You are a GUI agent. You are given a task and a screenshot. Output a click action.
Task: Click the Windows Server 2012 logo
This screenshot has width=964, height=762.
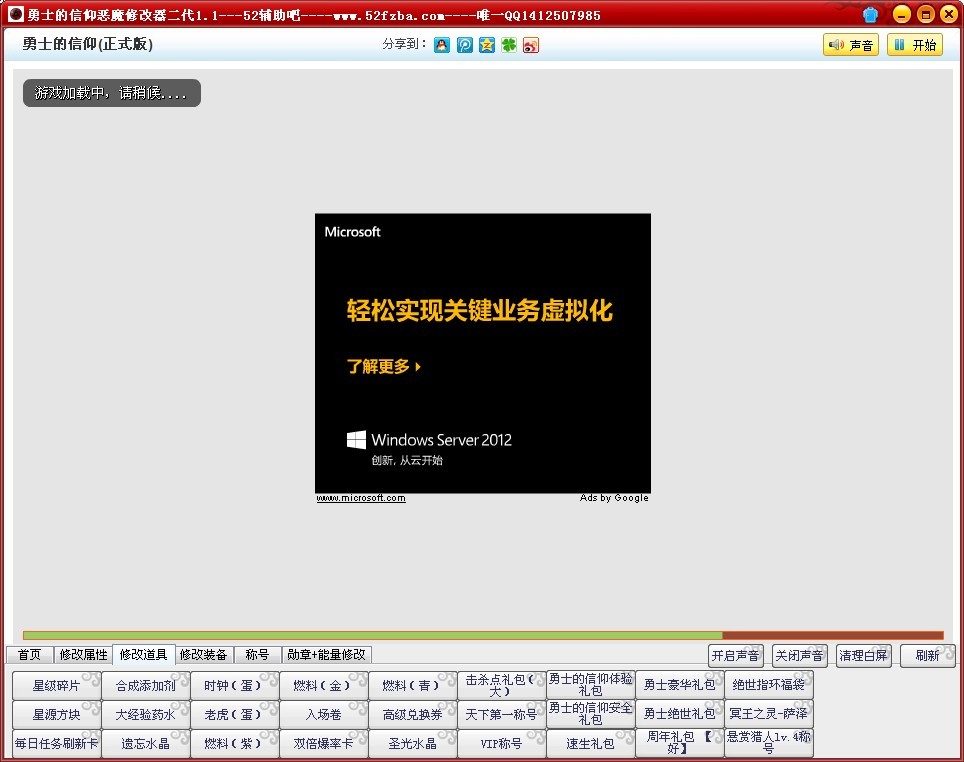click(429, 440)
